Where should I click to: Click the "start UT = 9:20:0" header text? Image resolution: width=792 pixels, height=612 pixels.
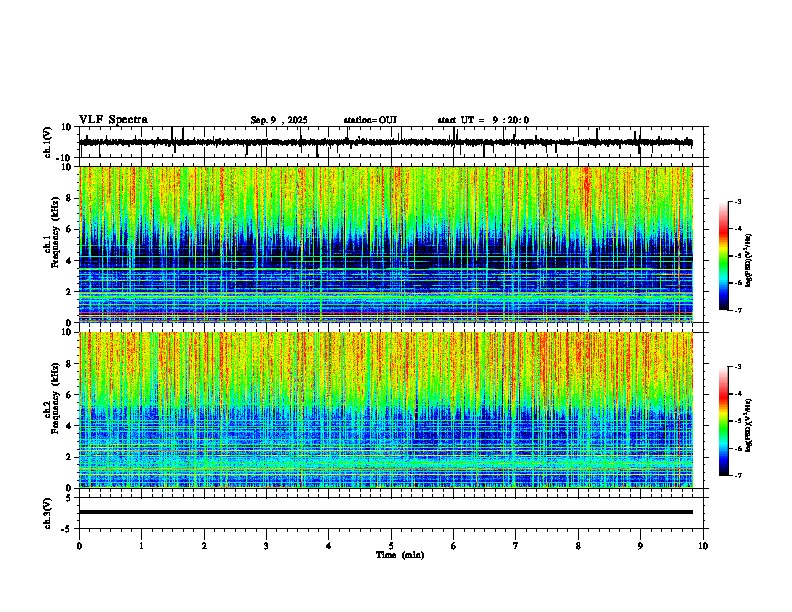(x=483, y=120)
